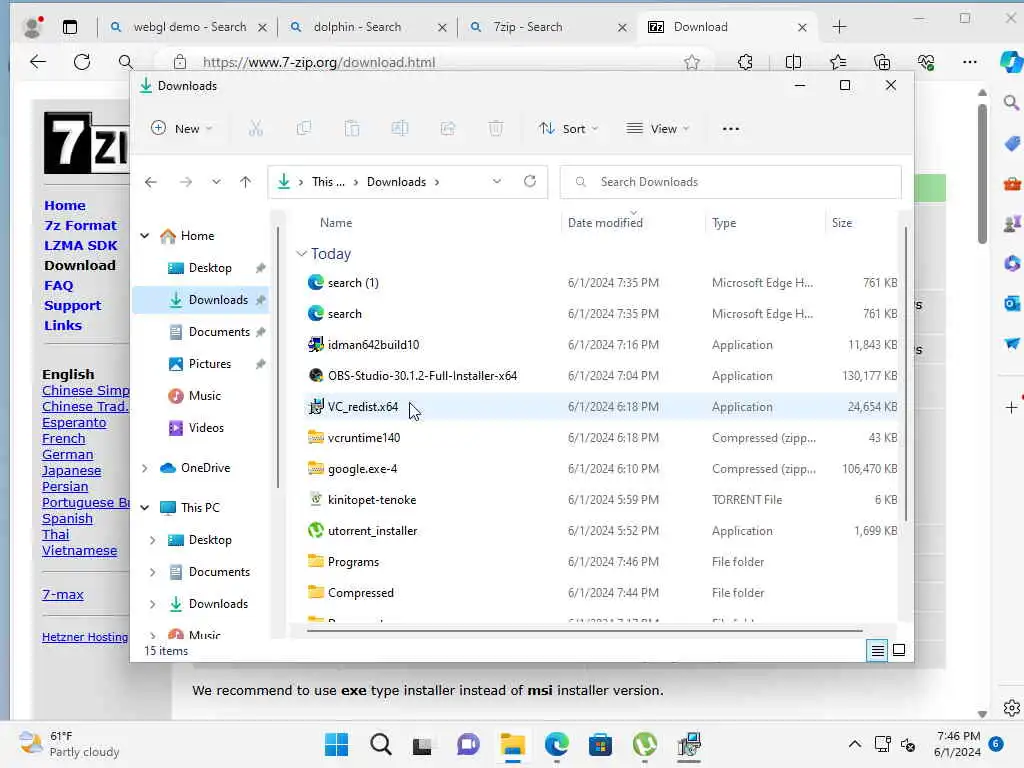Viewport: 1024px width, 768px height.
Task: Open the LZMA SDK link
Action: (x=81, y=246)
